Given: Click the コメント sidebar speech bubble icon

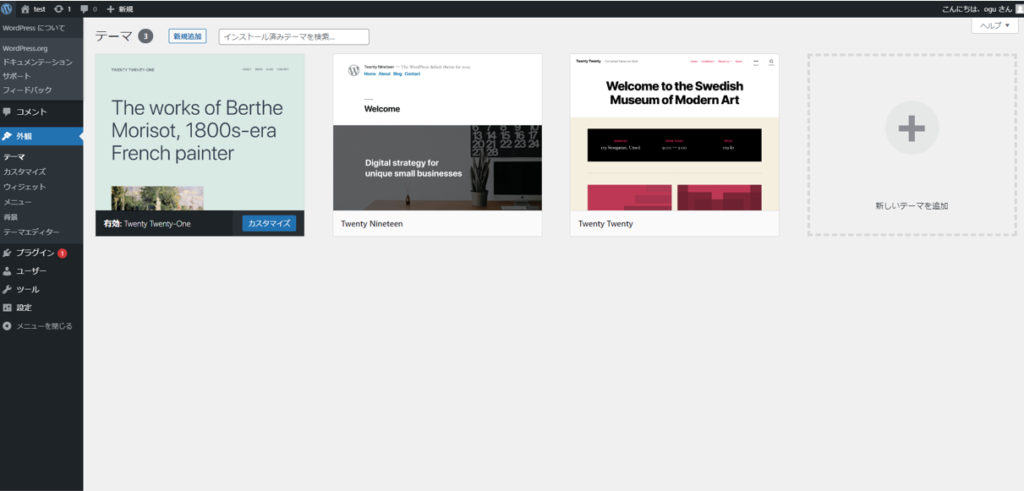Looking at the screenshot, I should tap(7, 112).
